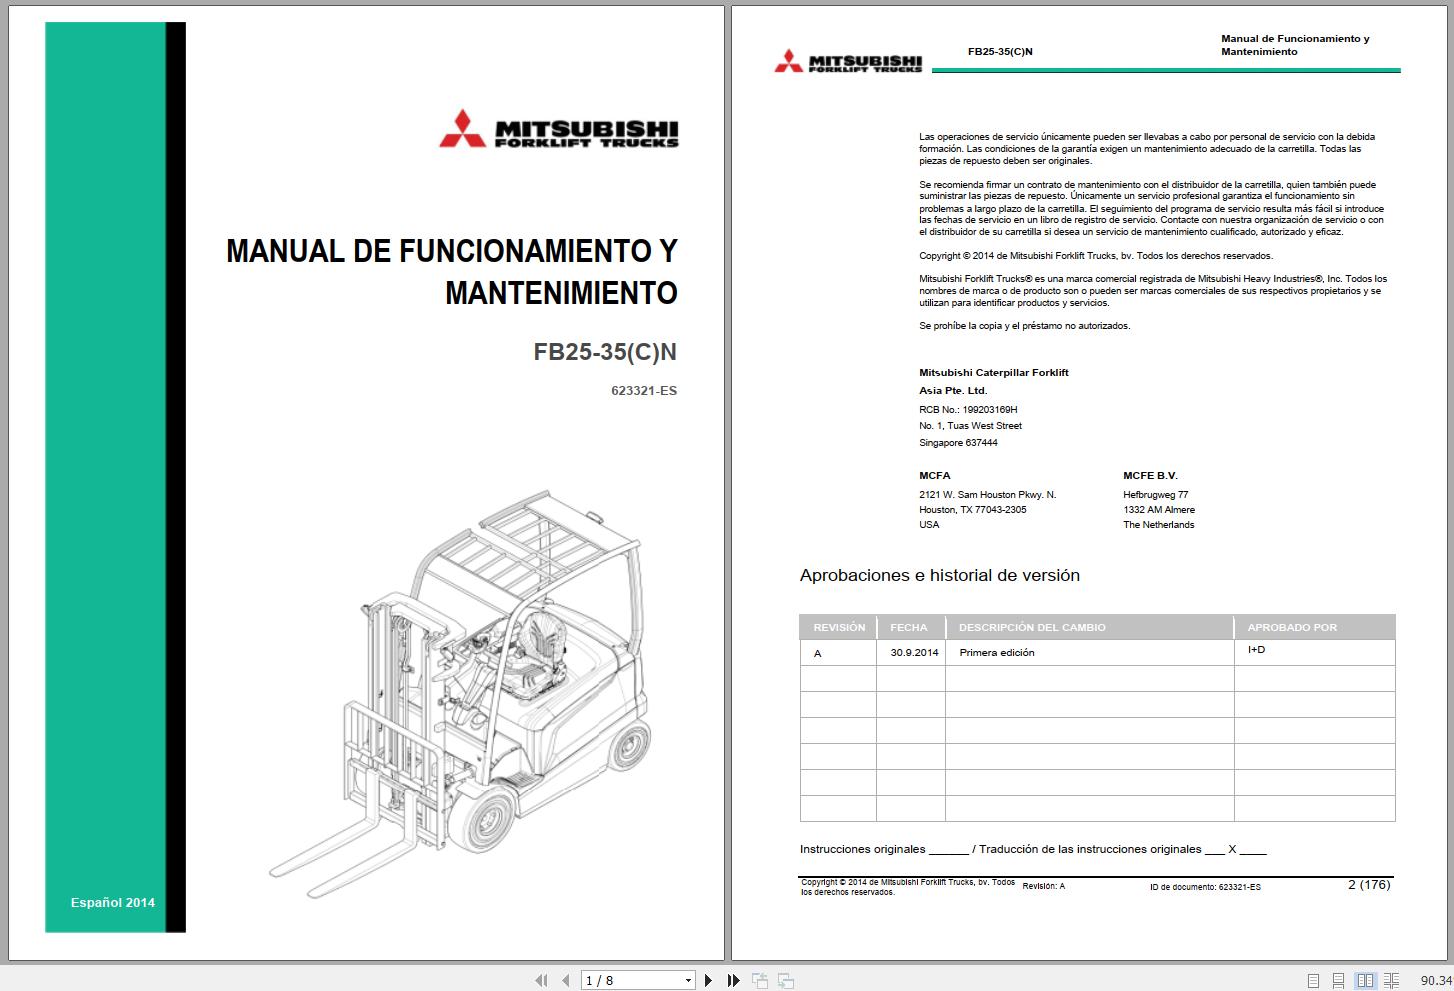Viewport: 1454px width, 991px height.
Task: Click 'Se prohíbe la copia' notice line
Action: 1025,326
